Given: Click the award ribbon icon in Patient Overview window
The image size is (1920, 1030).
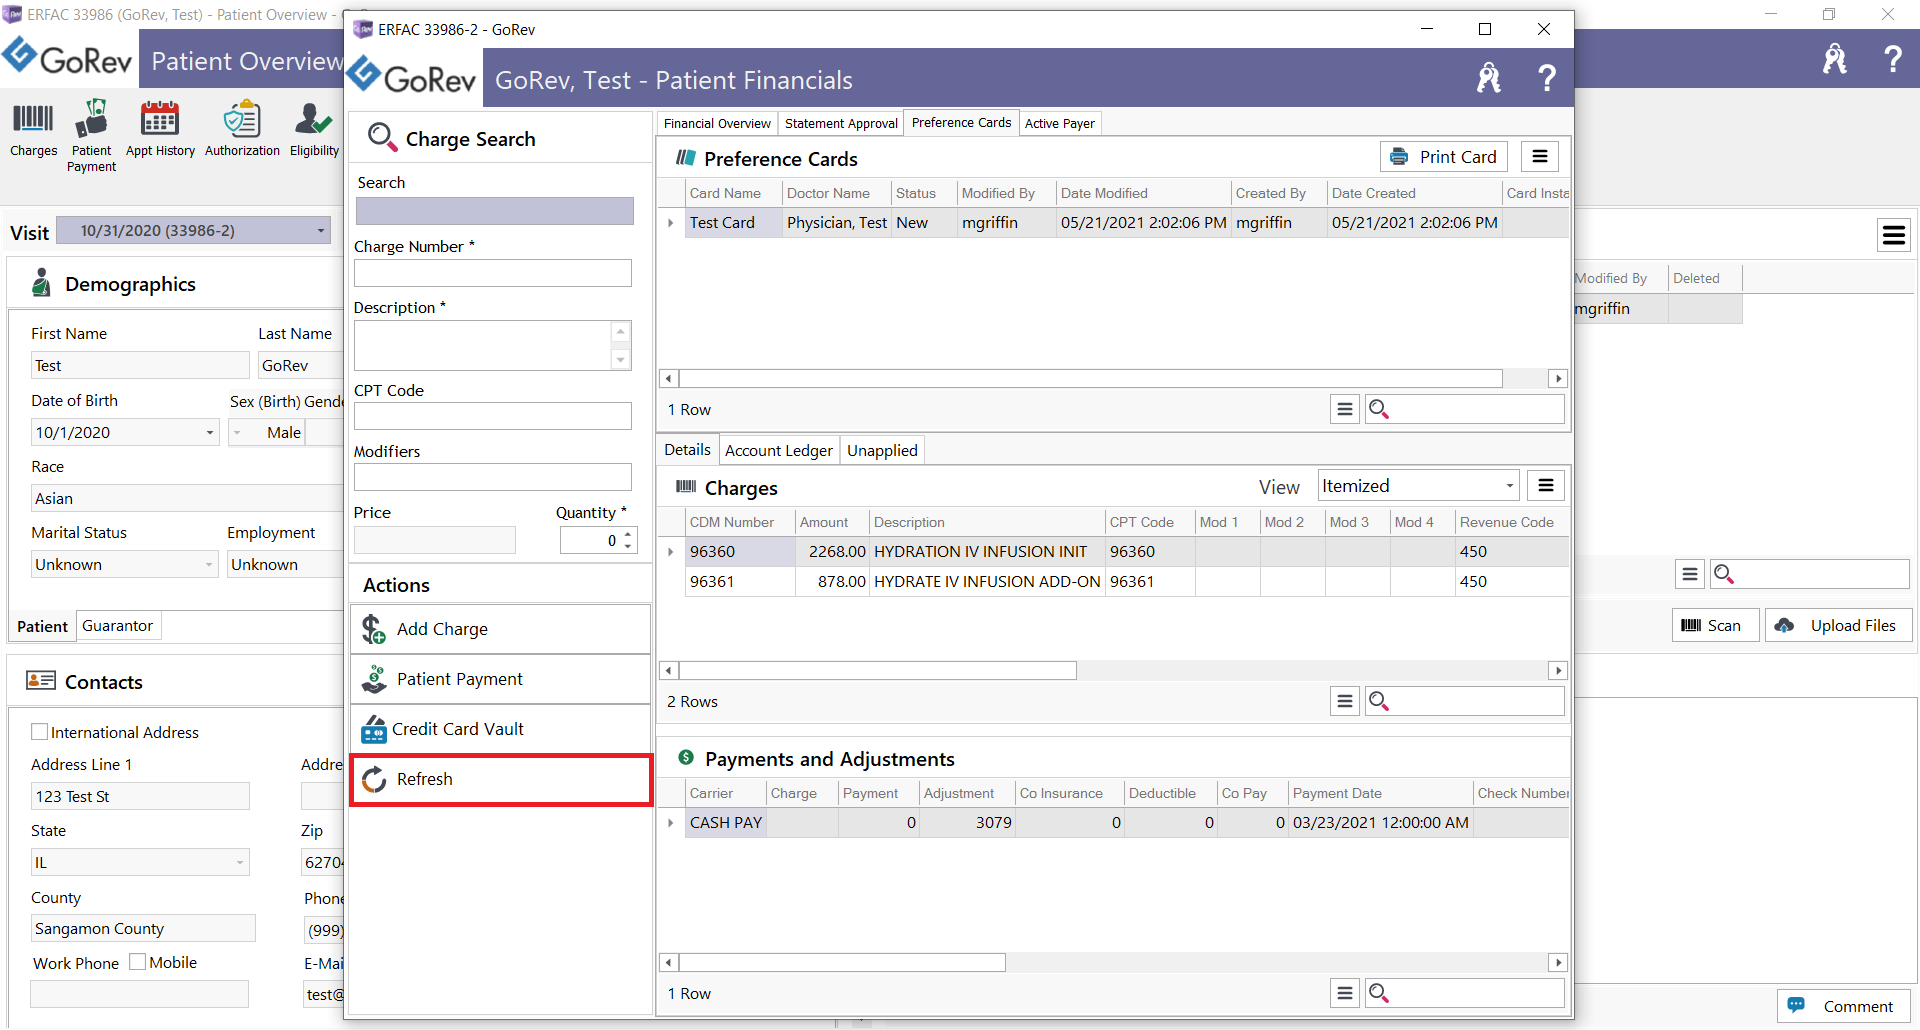Looking at the screenshot, I should (x=1834, y=59).
